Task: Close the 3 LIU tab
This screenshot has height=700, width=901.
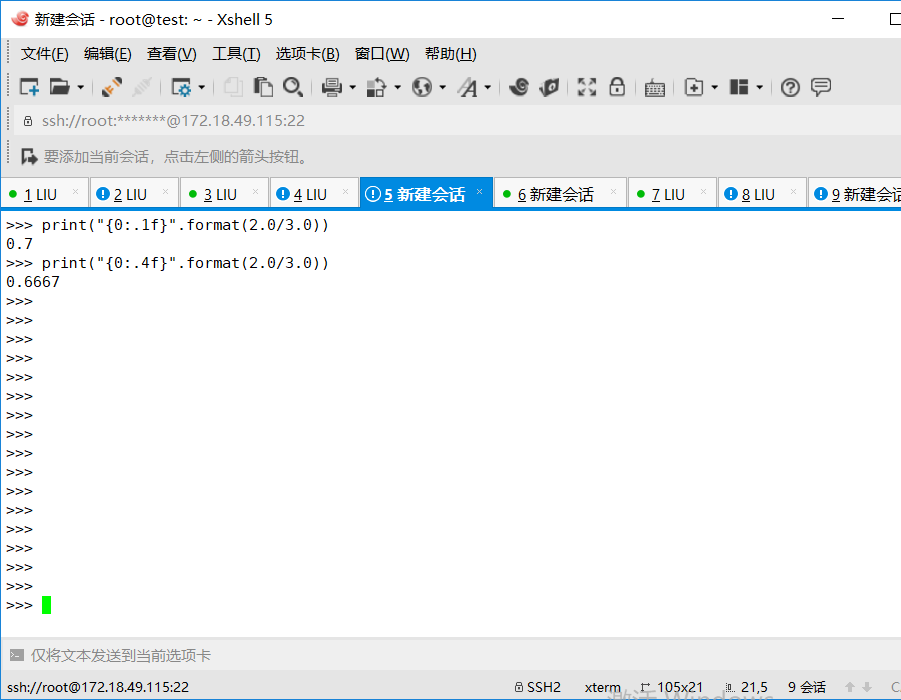Action: pyautogui.click(x=256, y=192)
